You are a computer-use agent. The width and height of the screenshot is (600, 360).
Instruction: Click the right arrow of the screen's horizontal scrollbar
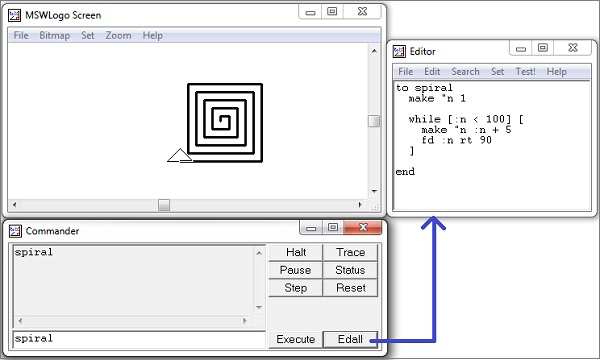click(x=360, y=205)
